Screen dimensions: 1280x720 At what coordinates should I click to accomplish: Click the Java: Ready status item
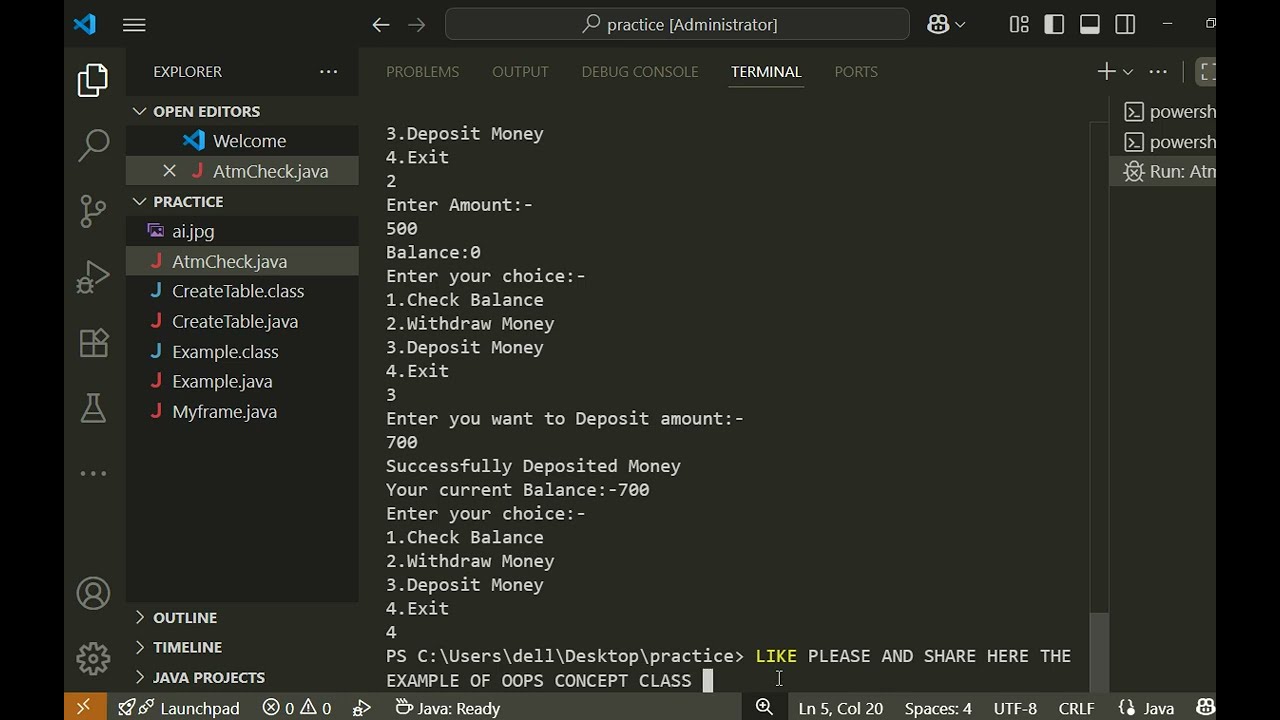[448, 707]
